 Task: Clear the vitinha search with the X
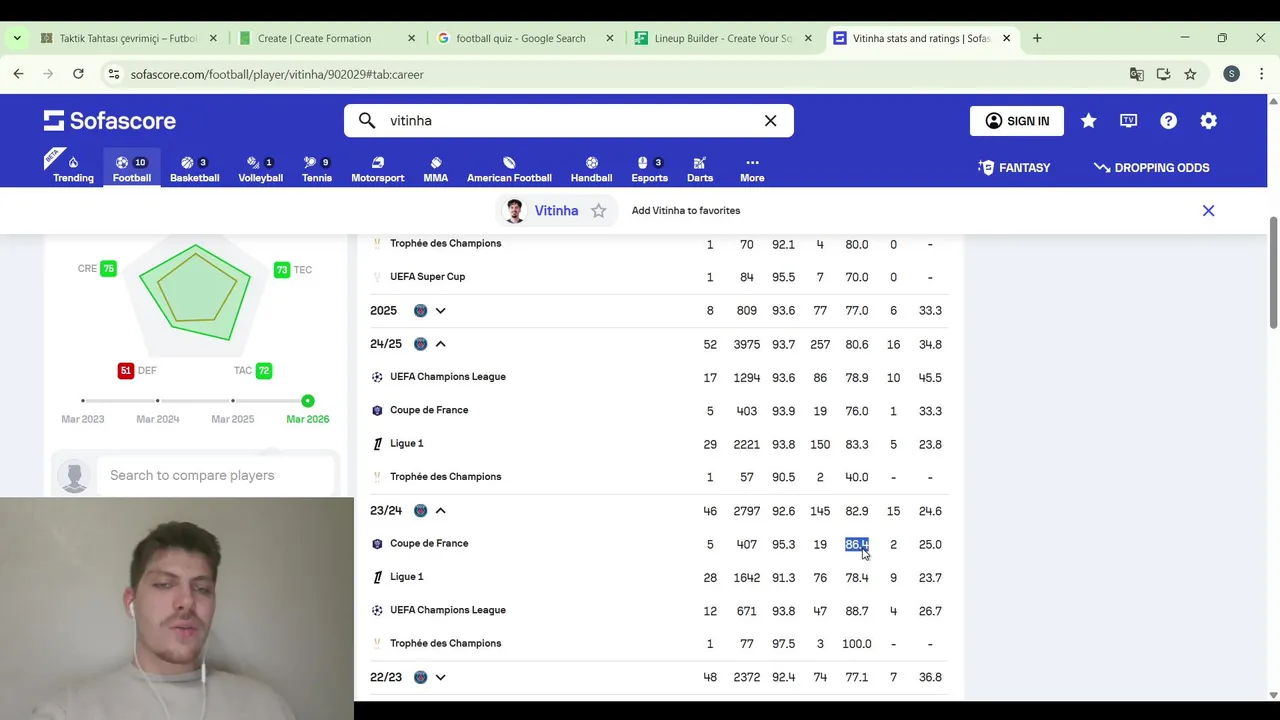click(x=770, y=121)
